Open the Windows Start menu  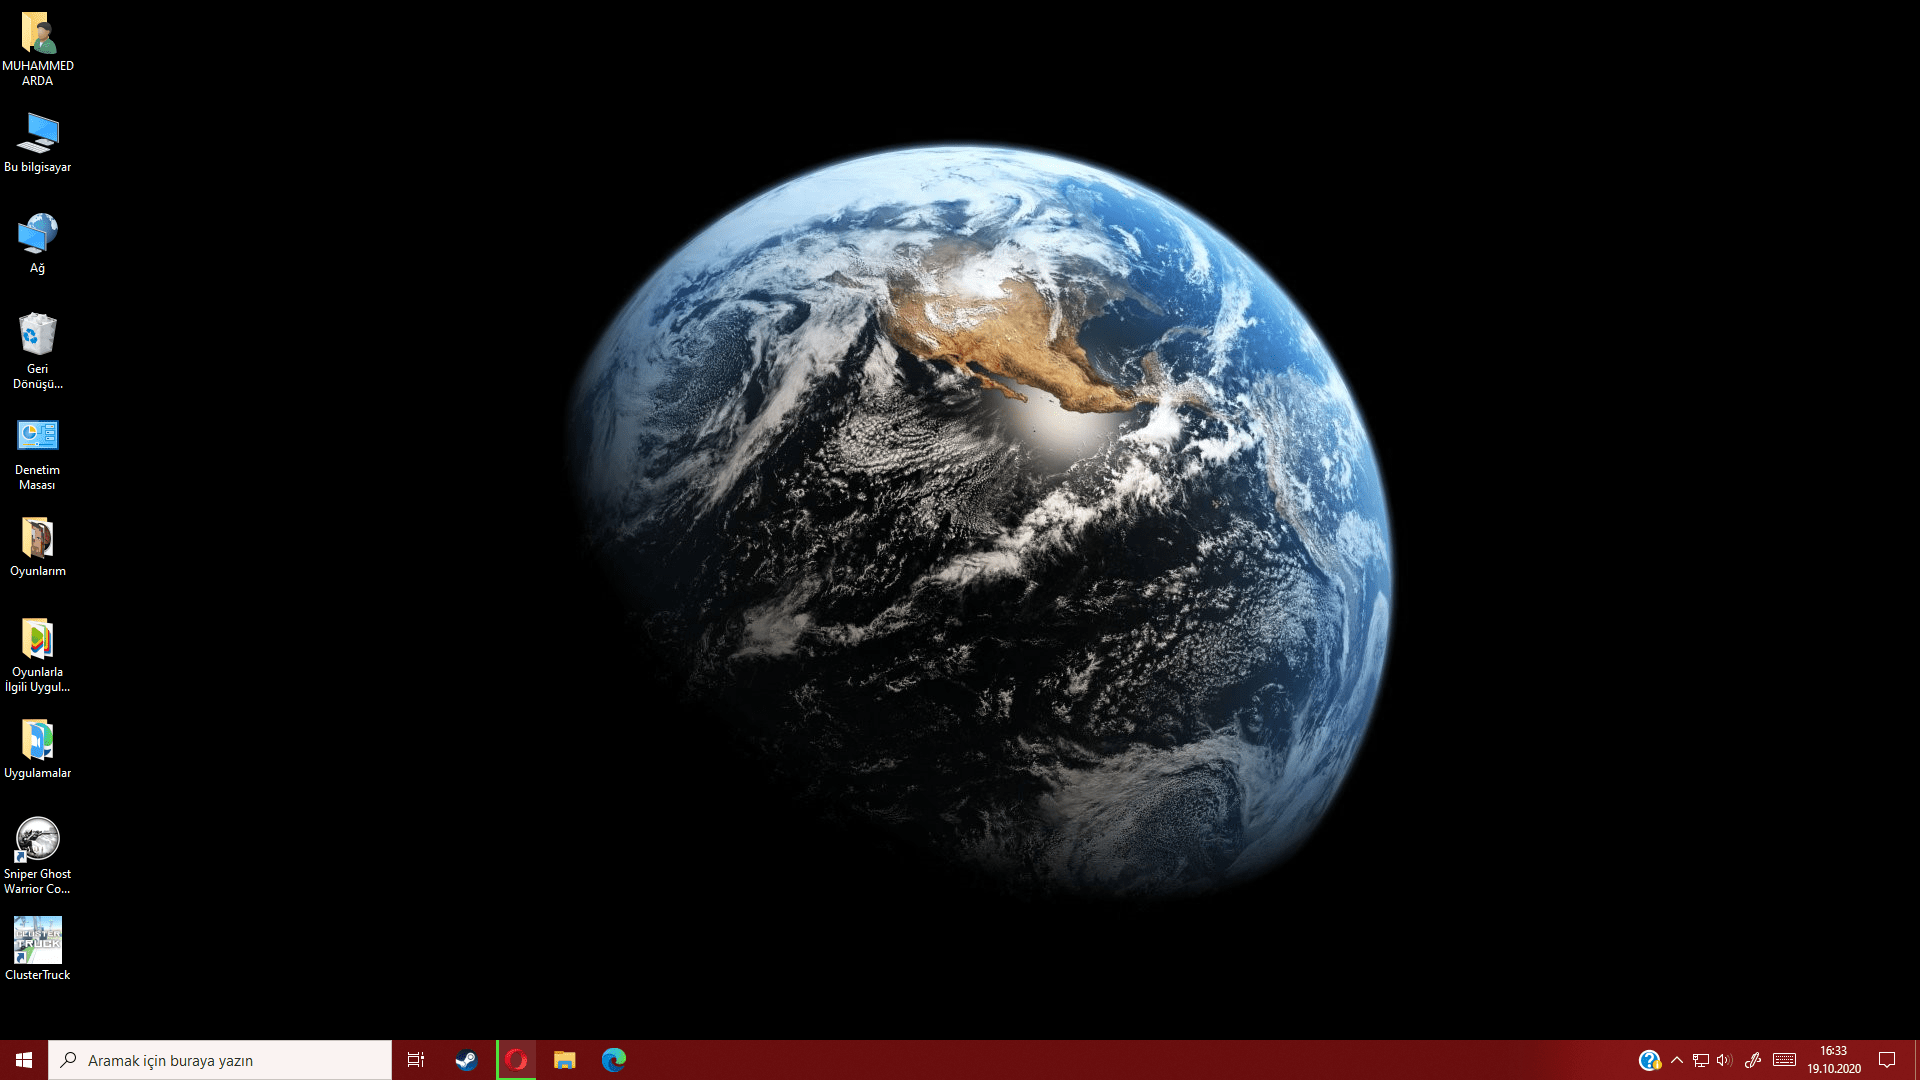point(24,1060)
